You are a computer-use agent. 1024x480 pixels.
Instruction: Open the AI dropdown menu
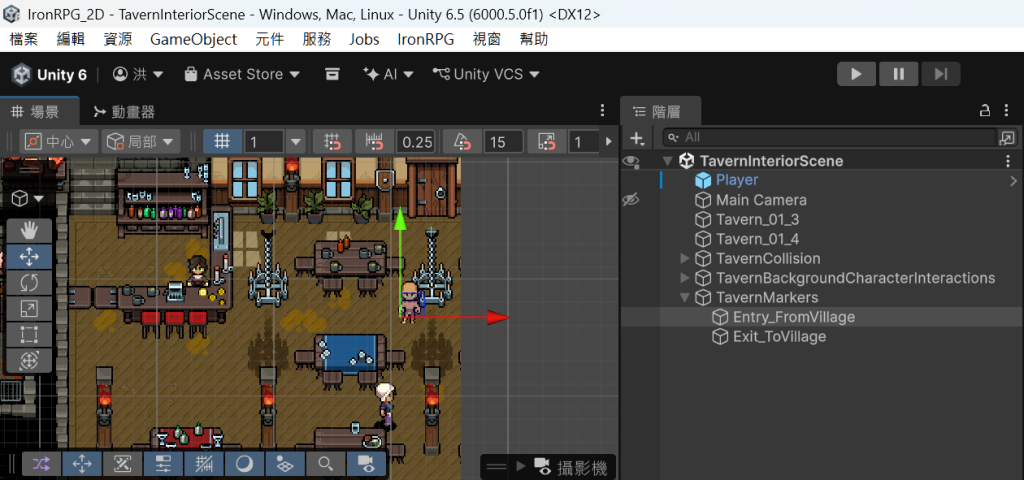(x=389, y=74)
